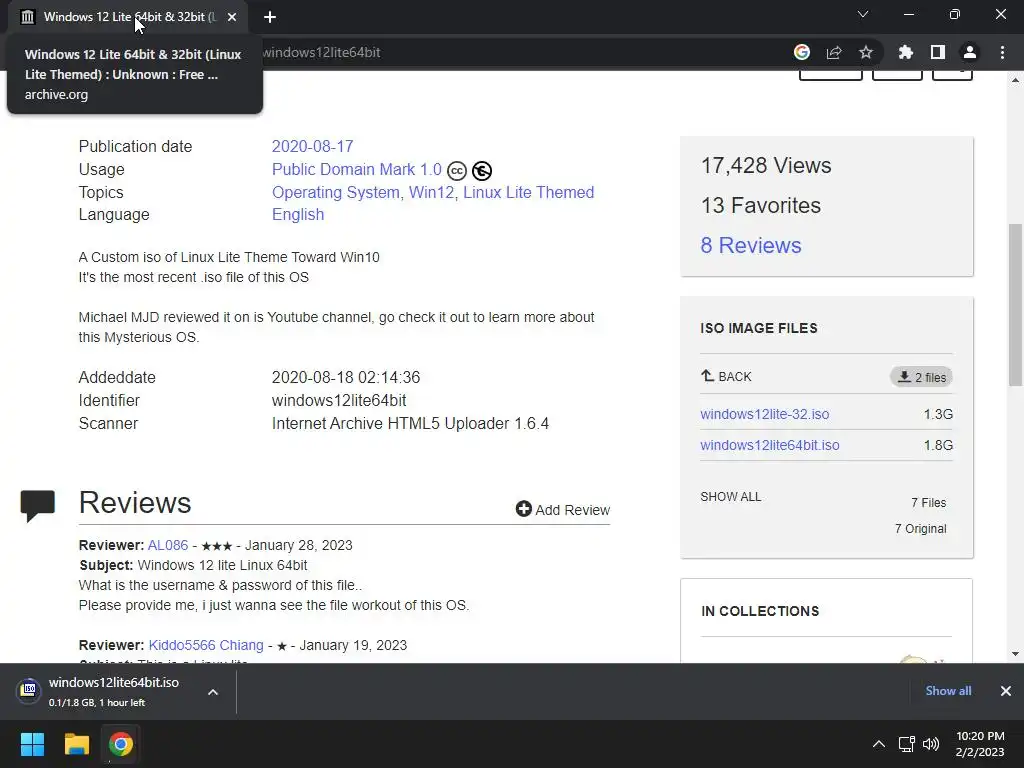Click Show all downloads

pyautogui.click(x=948, y=690)
